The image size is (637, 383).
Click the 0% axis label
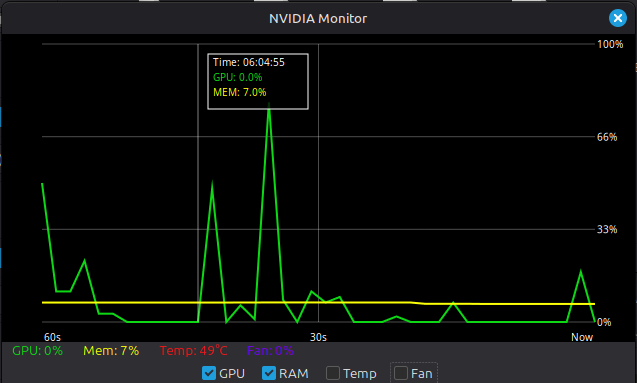tap(604, 322)
